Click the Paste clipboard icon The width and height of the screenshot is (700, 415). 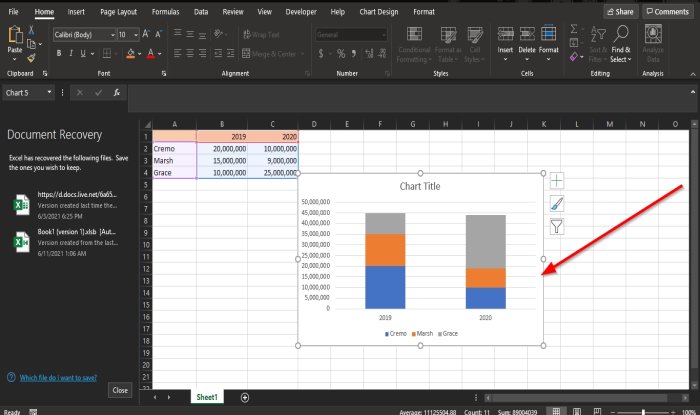tap(15, 35)
